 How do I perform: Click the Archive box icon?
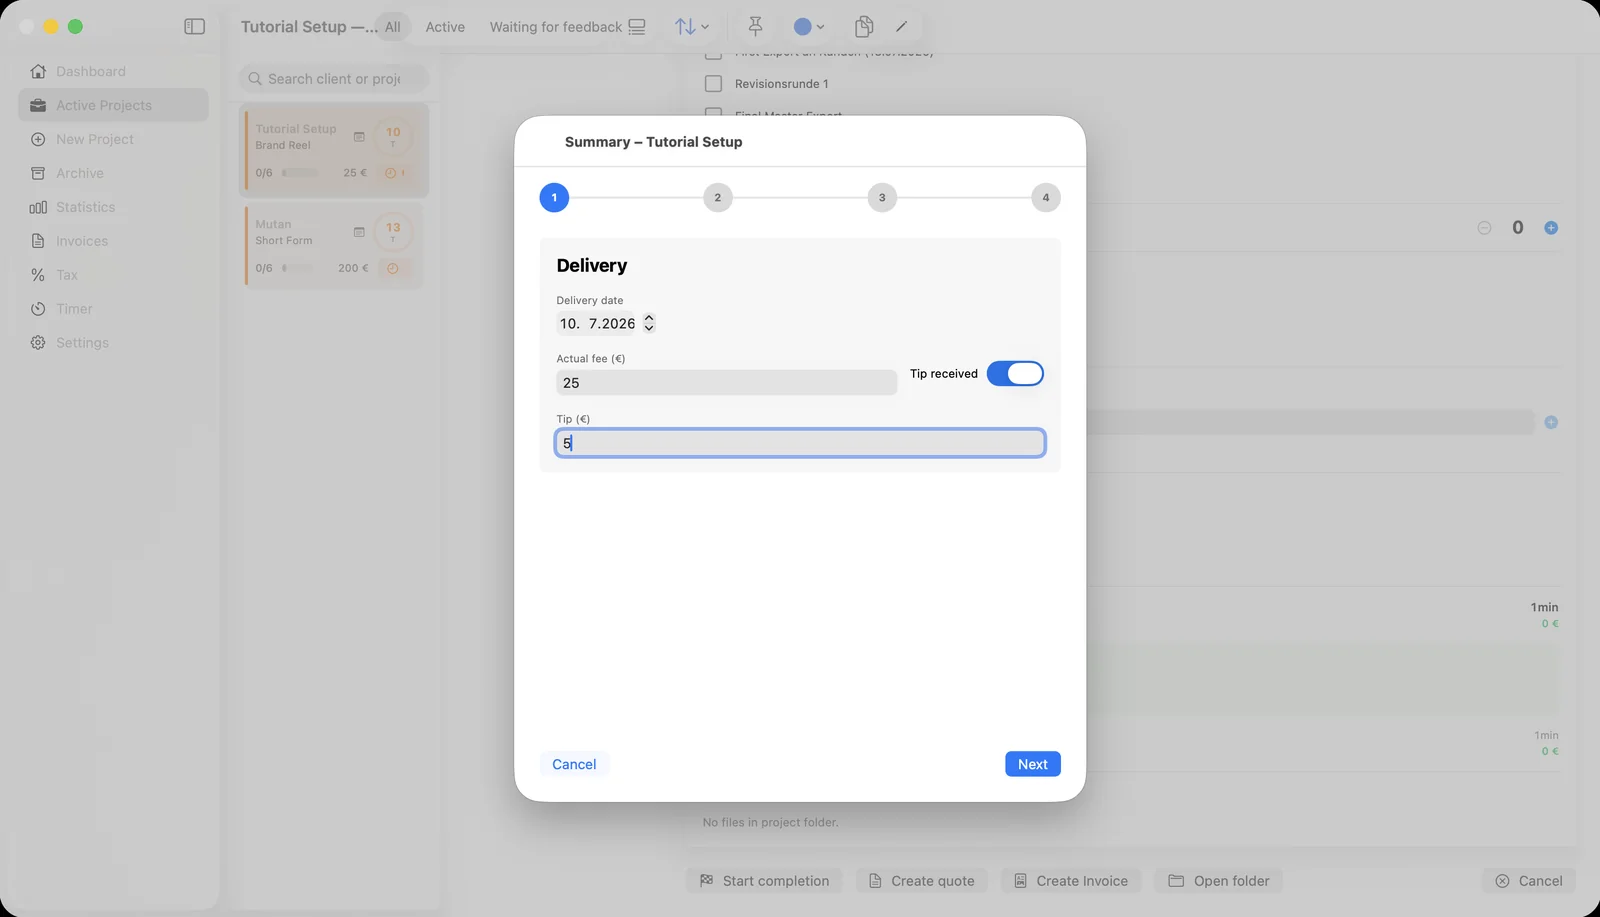38,173
